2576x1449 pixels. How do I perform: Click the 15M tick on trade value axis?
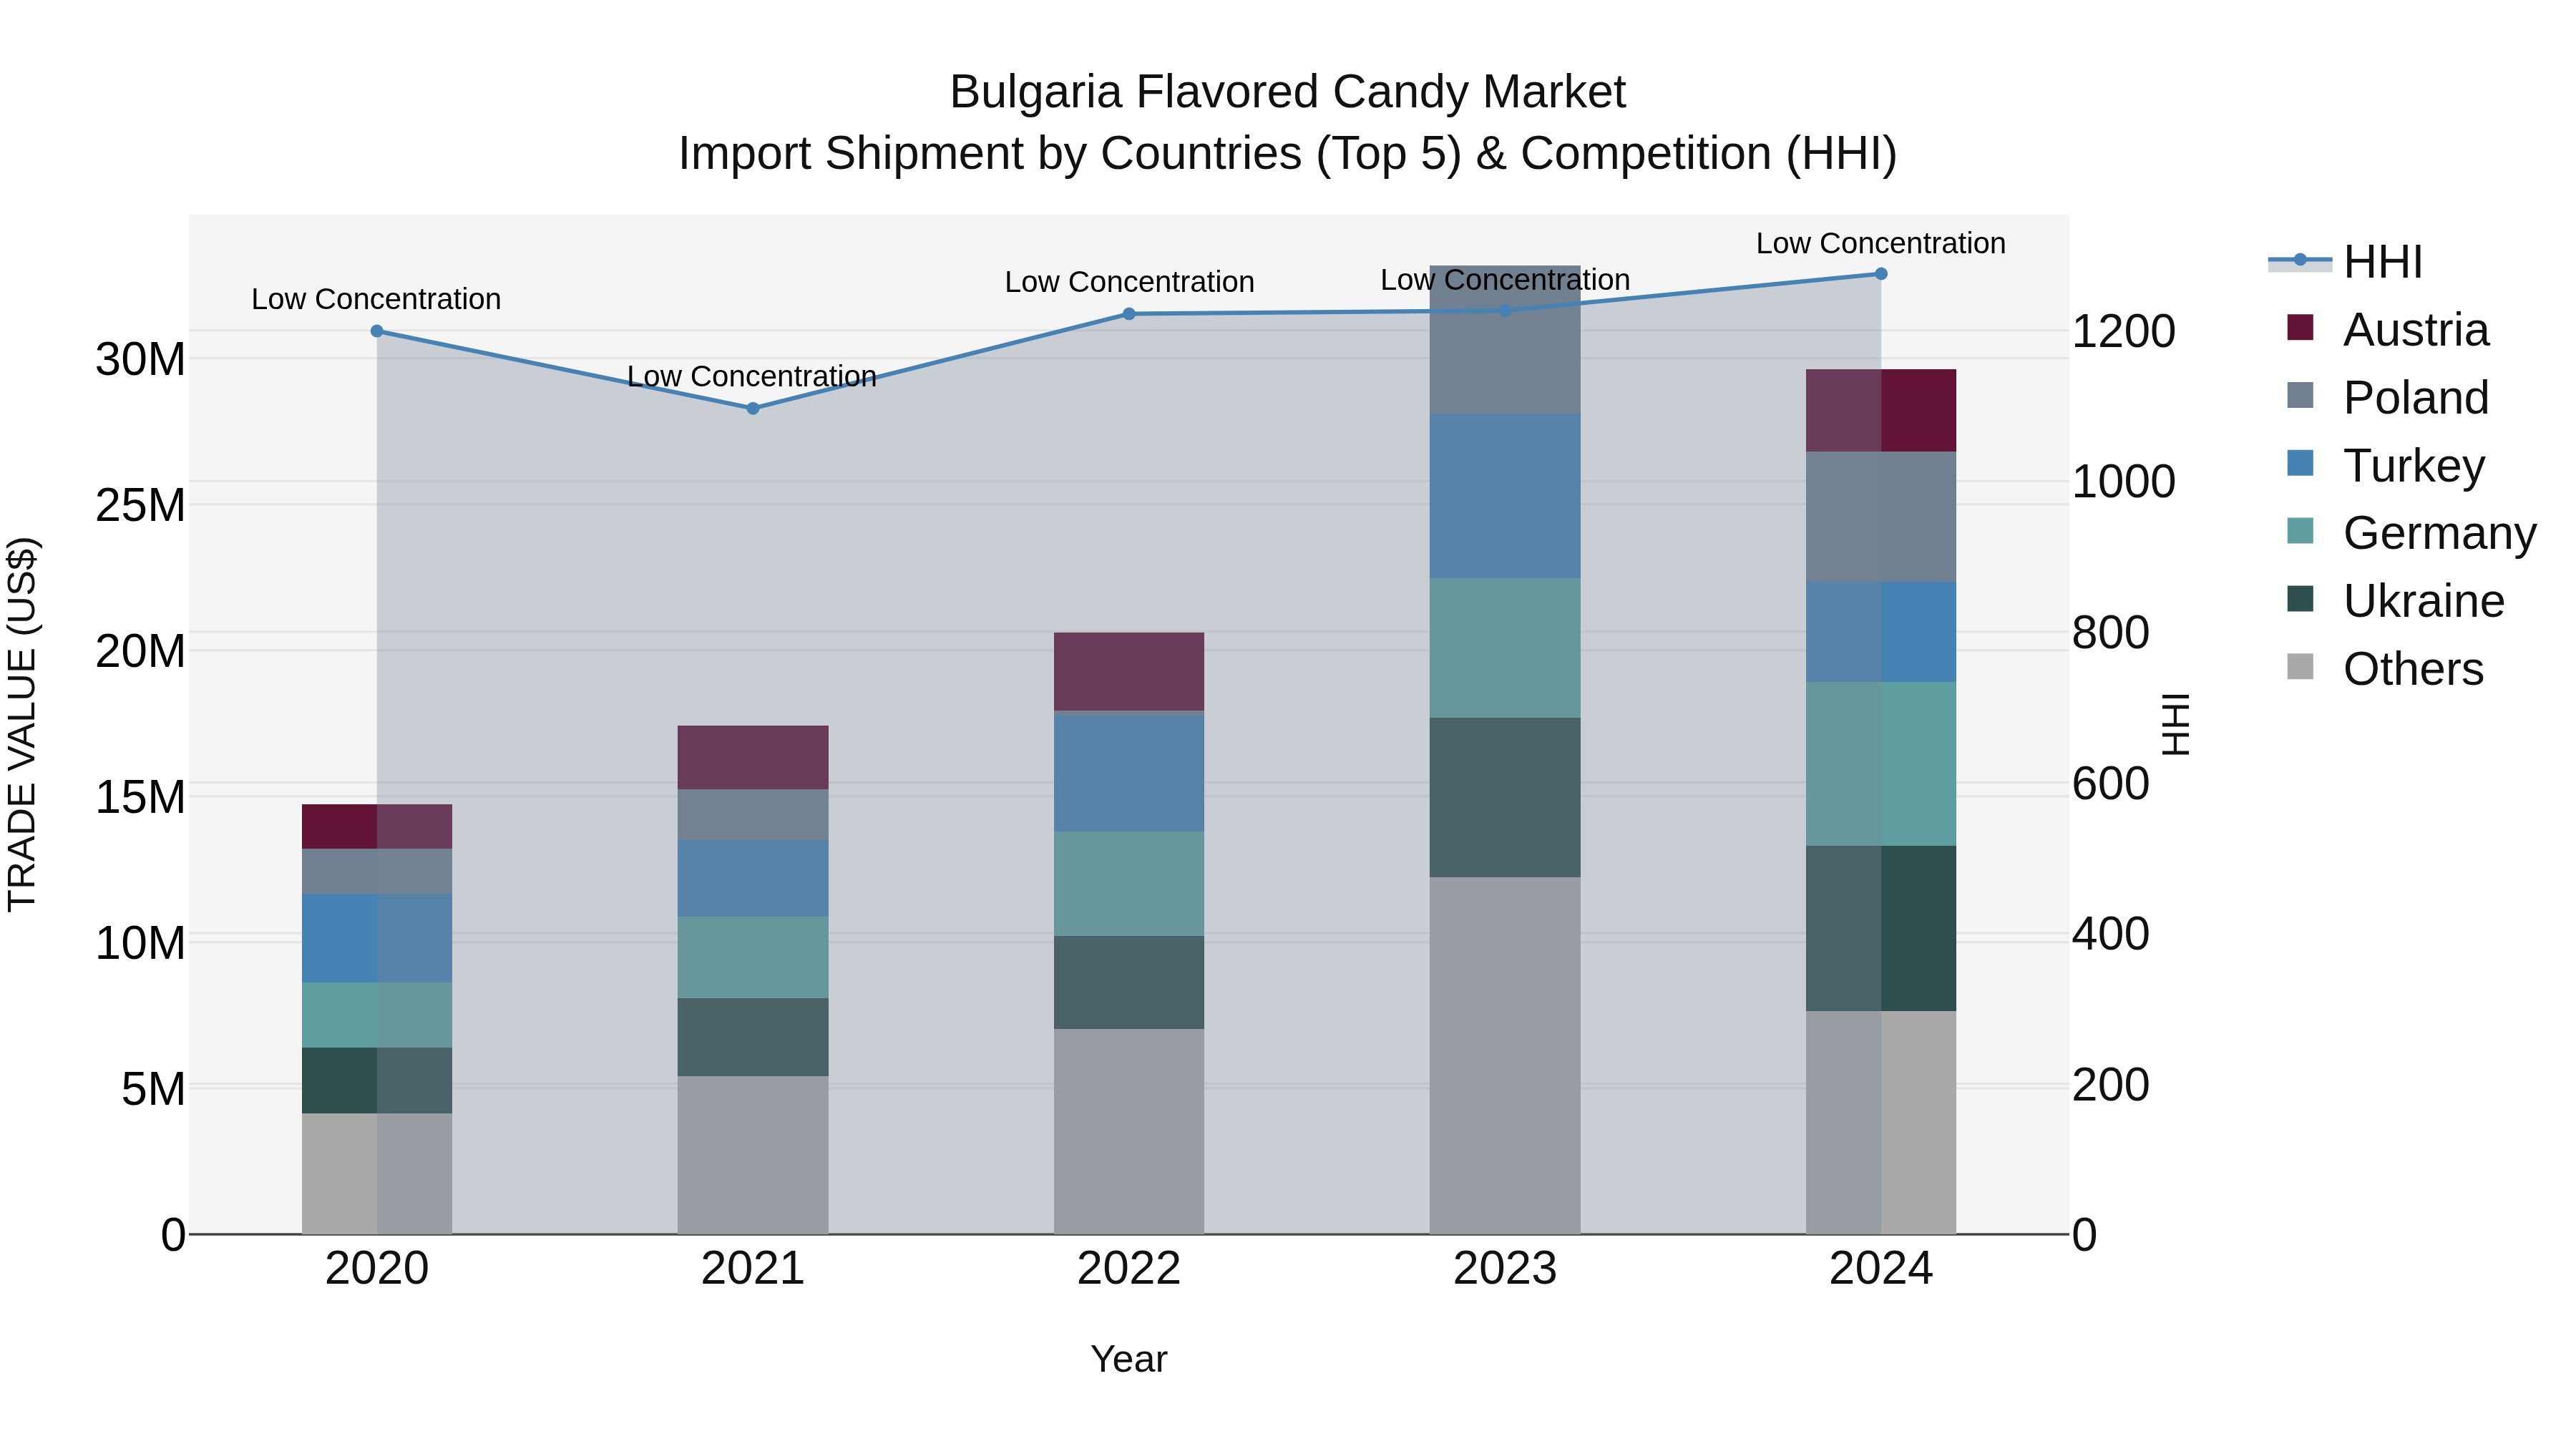click(140, 797)
